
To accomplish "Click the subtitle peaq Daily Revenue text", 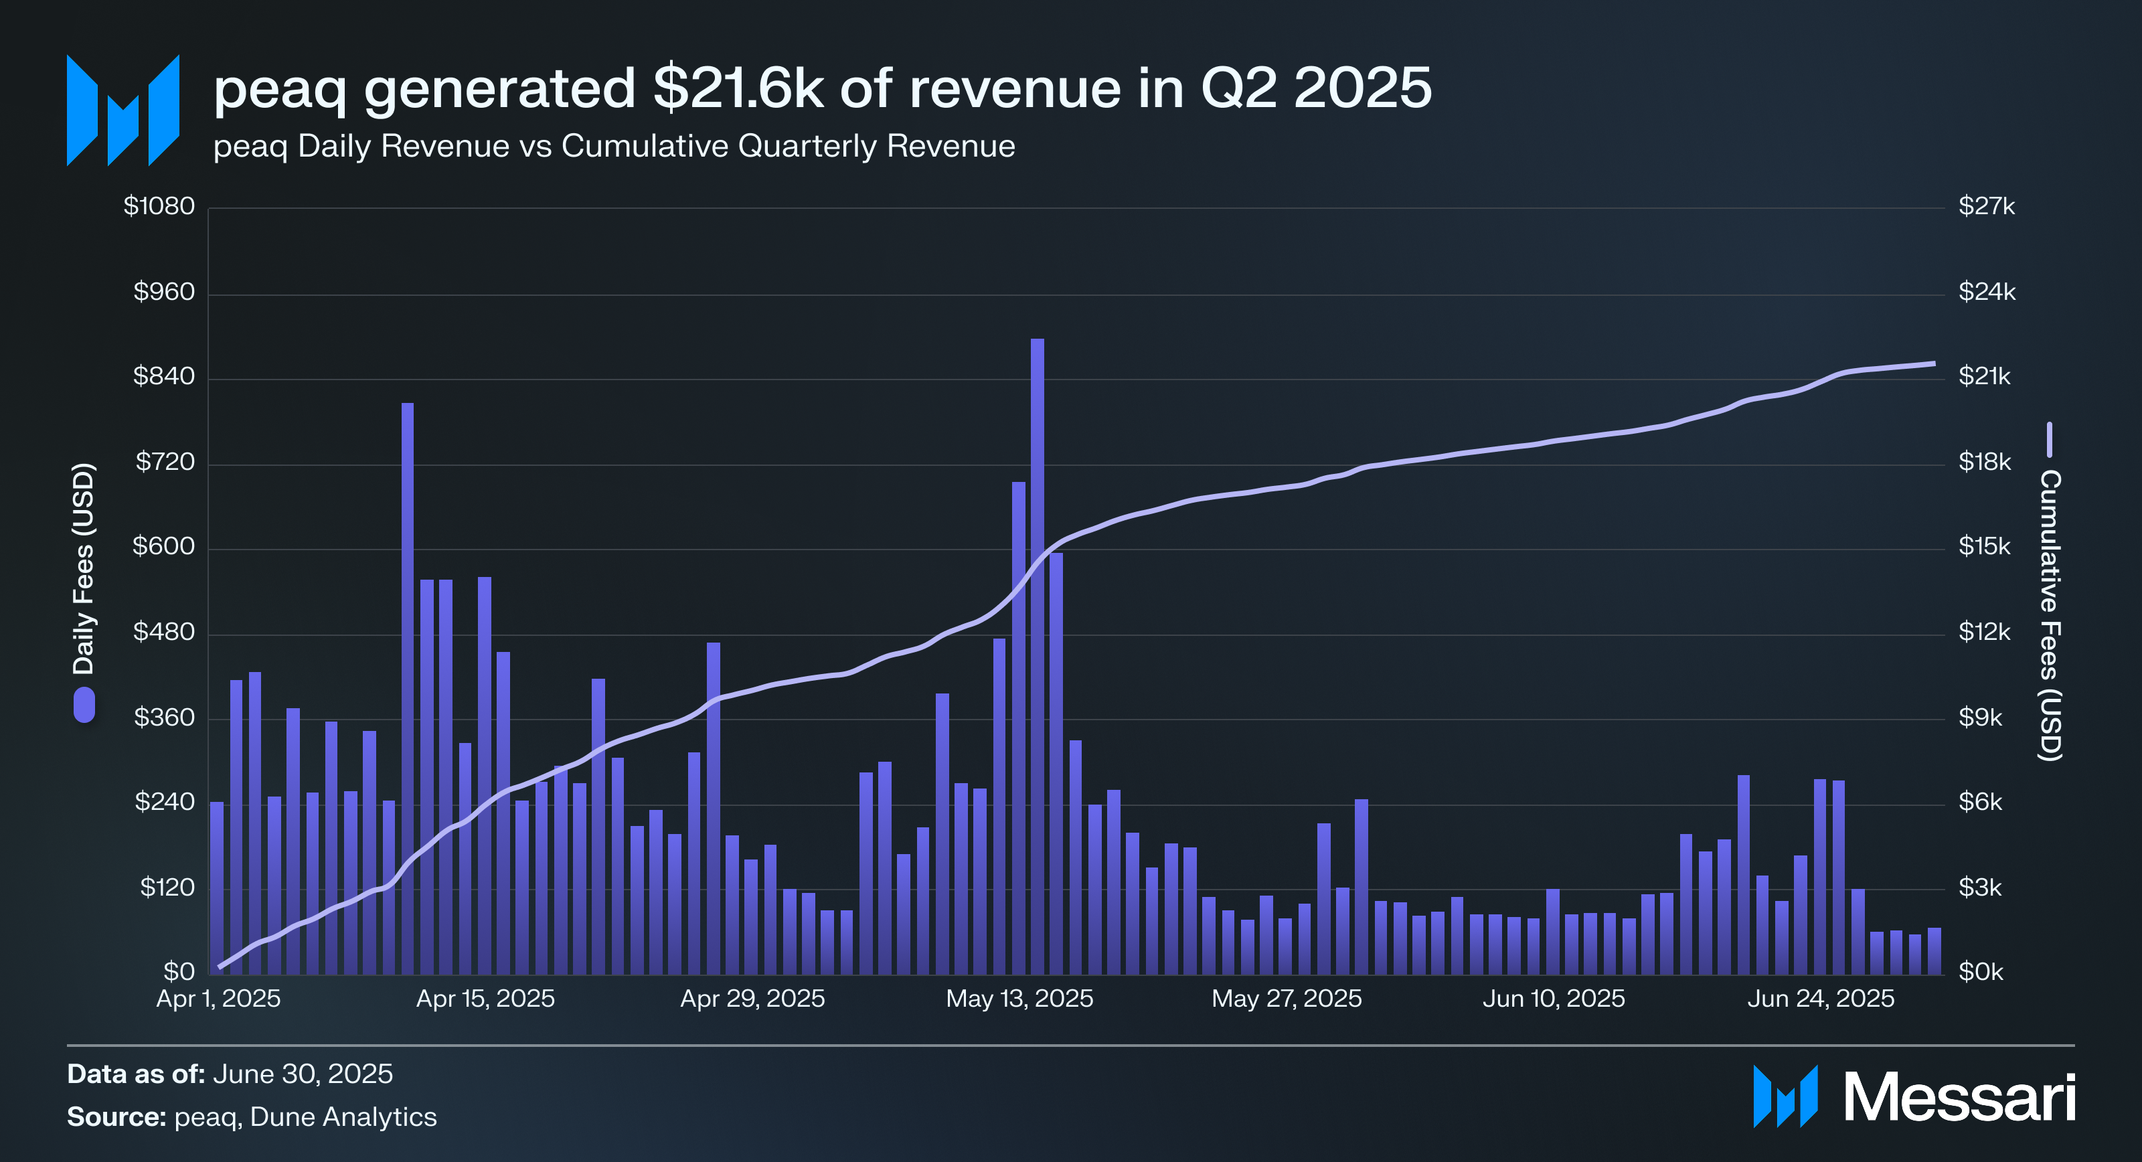I will tap(614, 146).
